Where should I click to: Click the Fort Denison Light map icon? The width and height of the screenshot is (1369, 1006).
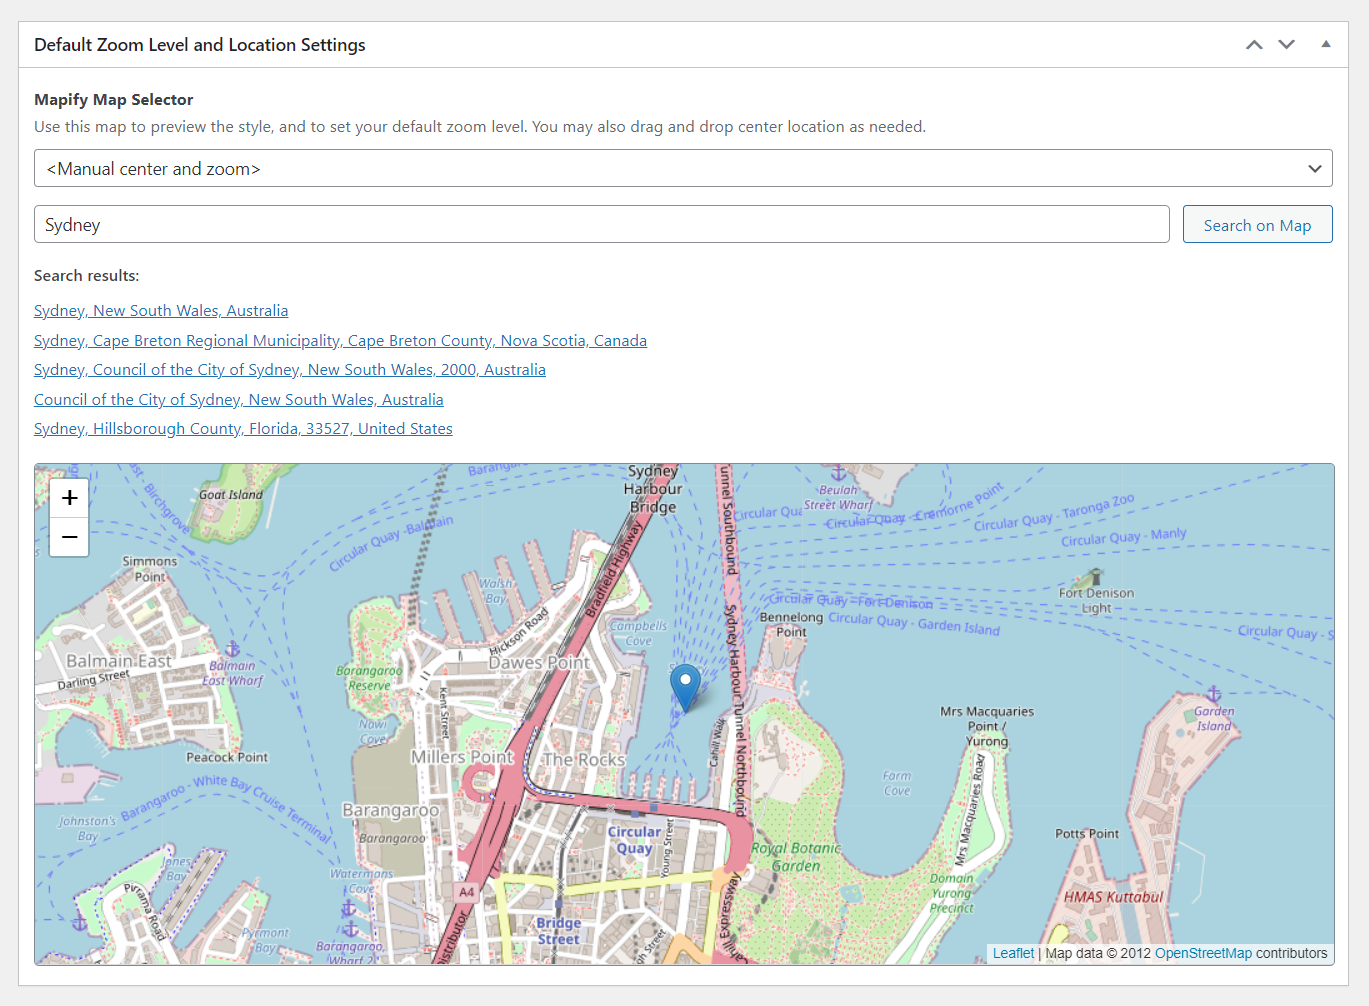1096,576
